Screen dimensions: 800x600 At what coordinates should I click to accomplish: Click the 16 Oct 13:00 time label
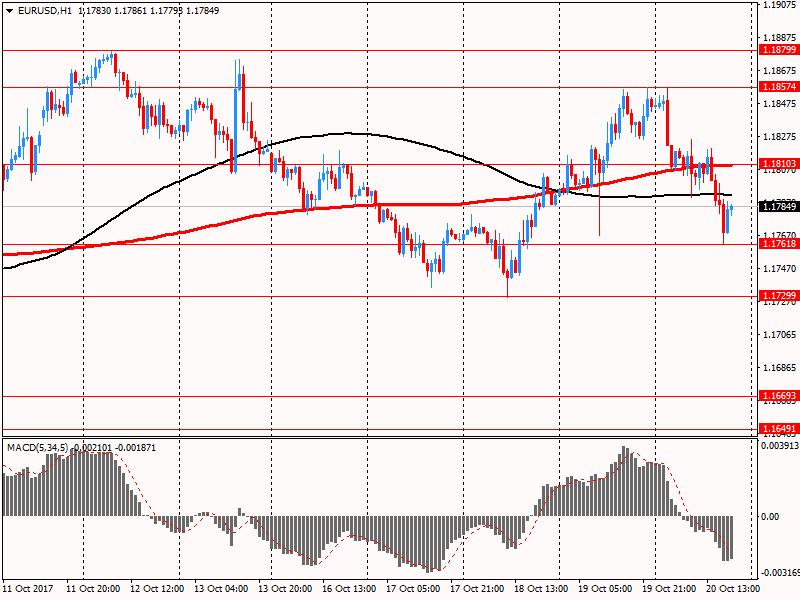coord(349,589)
